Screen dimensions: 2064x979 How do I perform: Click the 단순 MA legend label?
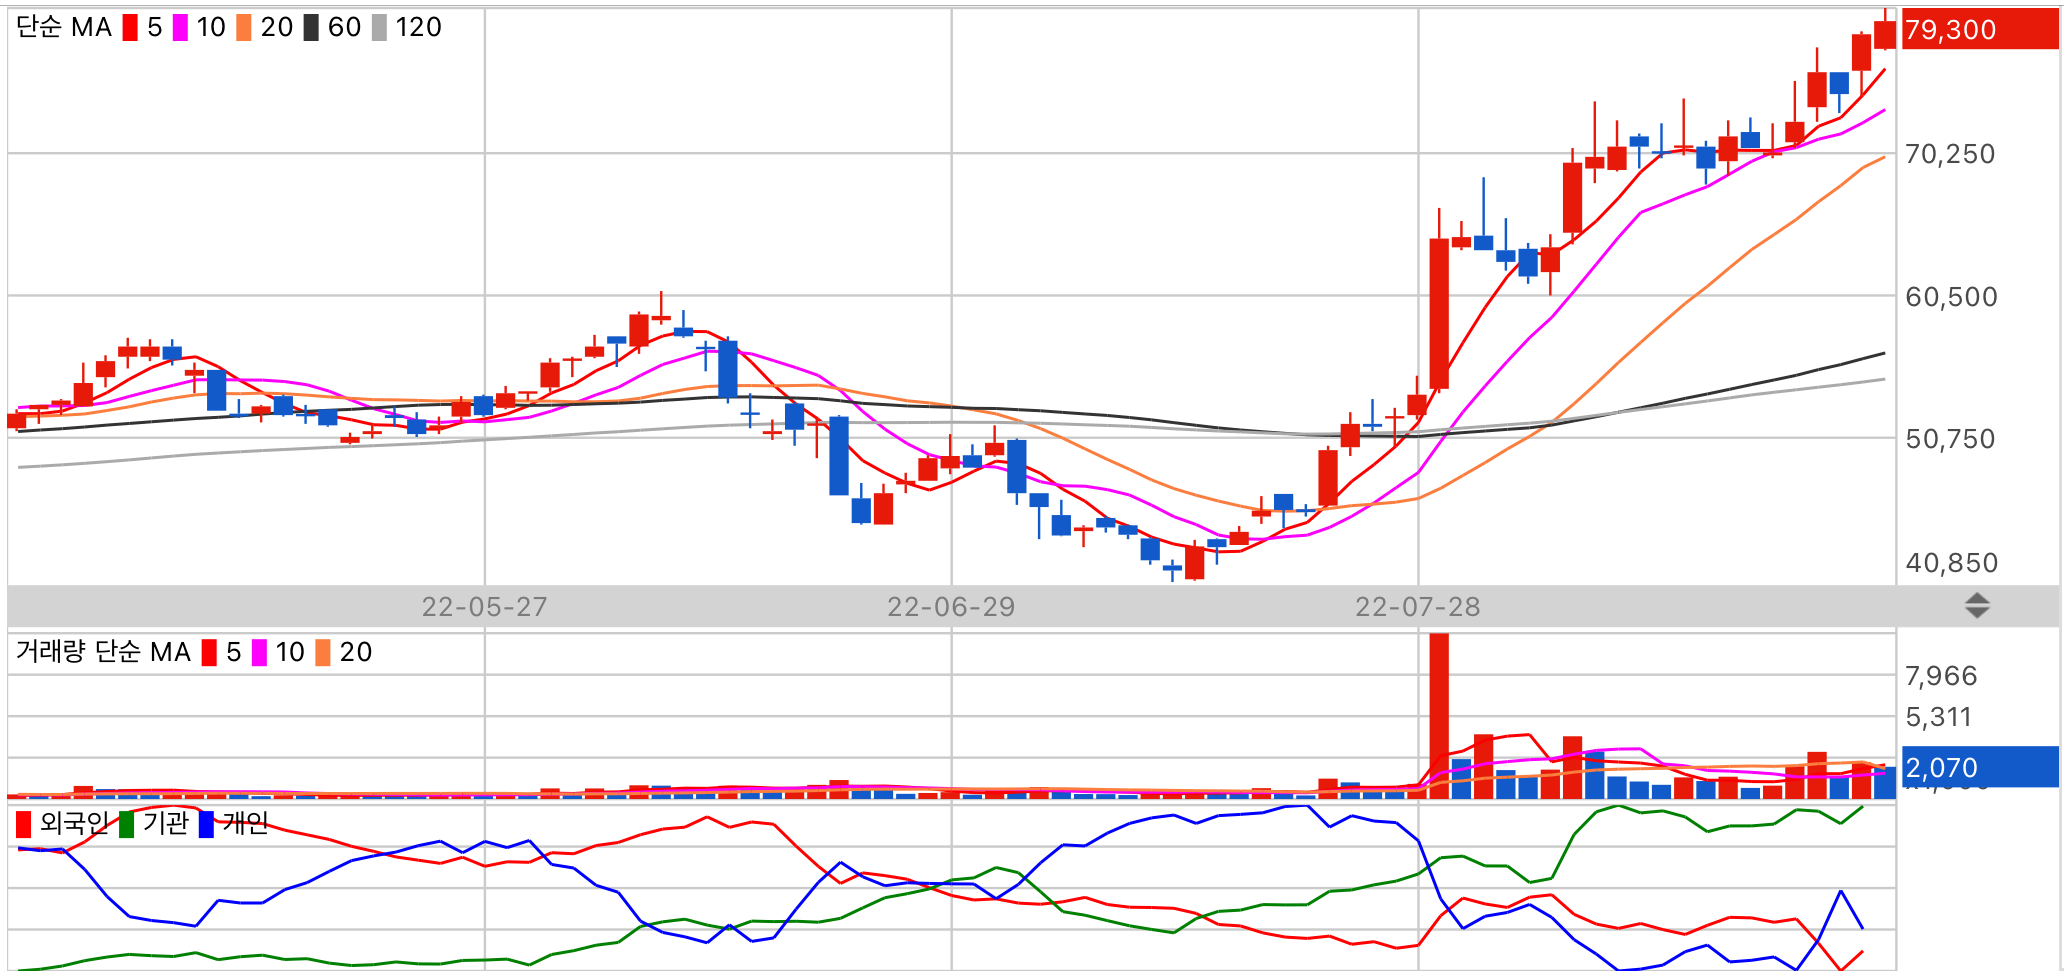coord(64,28)
